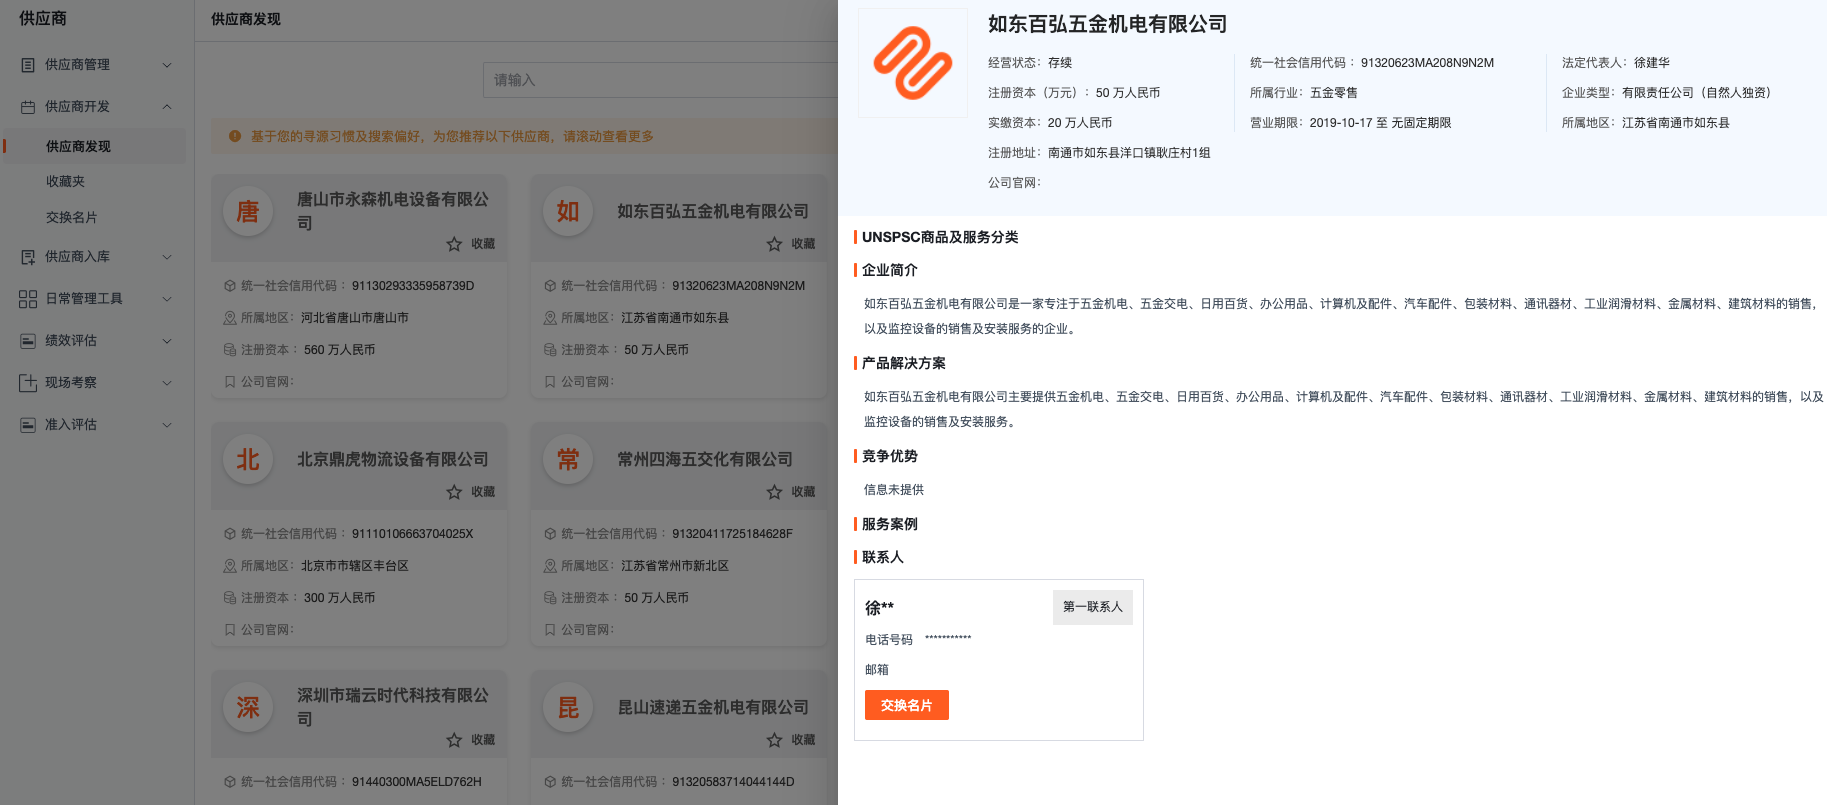Click the 现场考察 sidebar icon
1827x805 pixels.
click(x=28, y=383)
